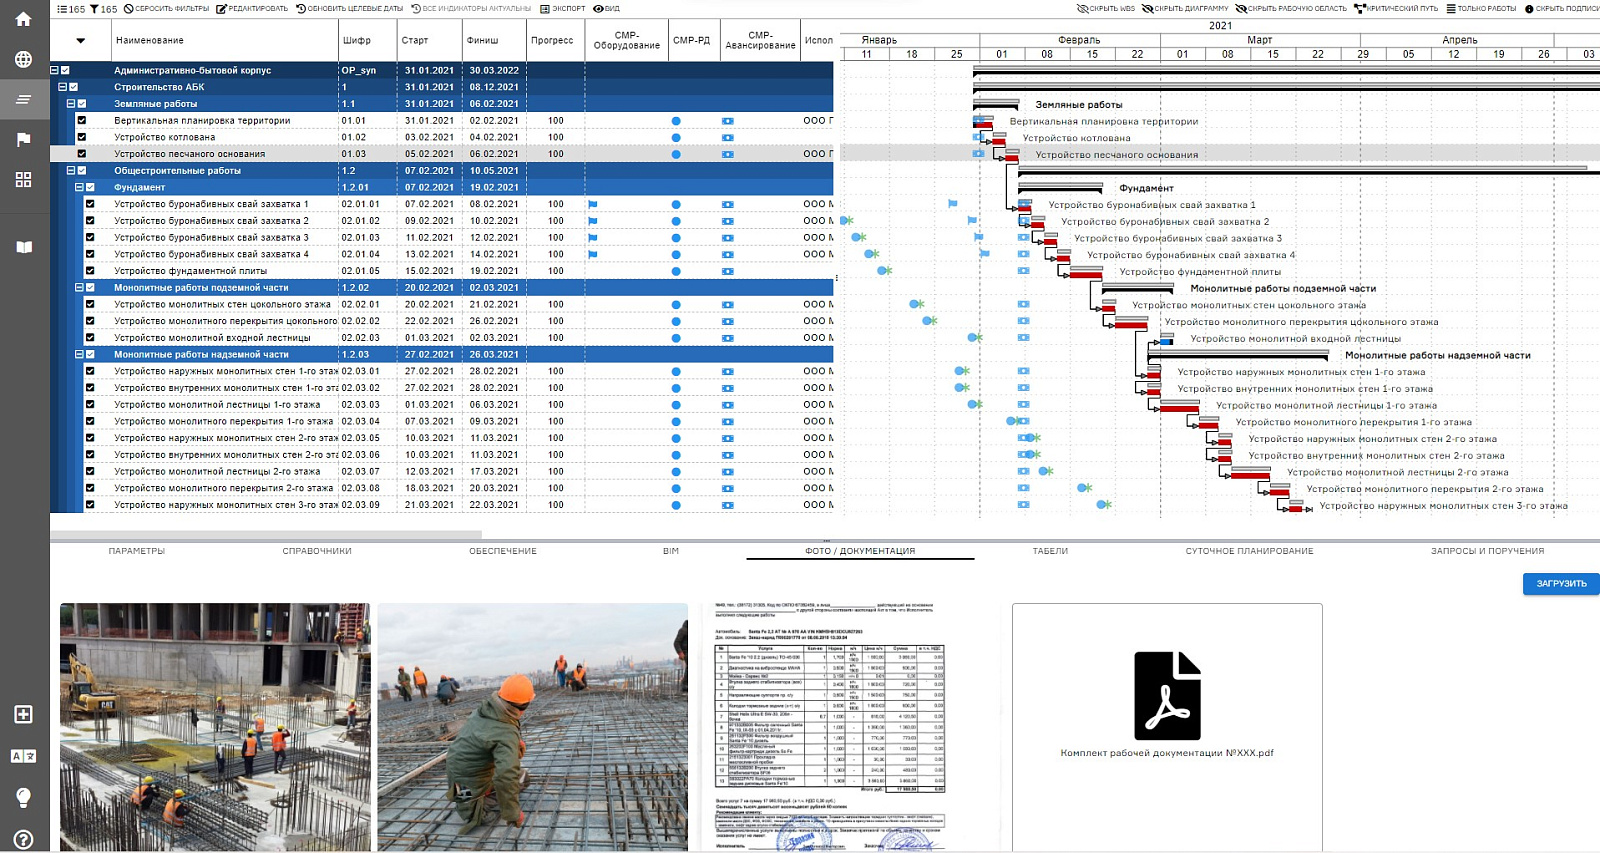
Task: Click СМР-РД blue dot for Устройство фундаментной плиты
Action: (676, 271)
